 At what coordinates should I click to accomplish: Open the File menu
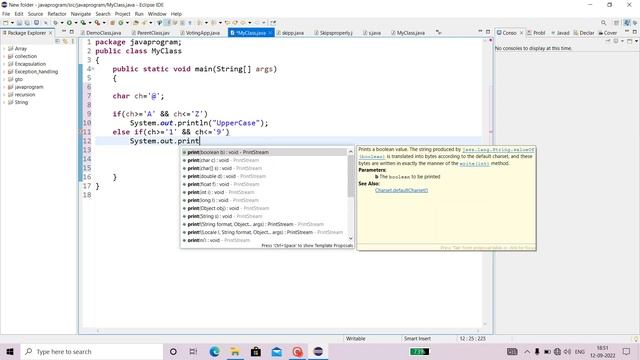click(6, 14)
